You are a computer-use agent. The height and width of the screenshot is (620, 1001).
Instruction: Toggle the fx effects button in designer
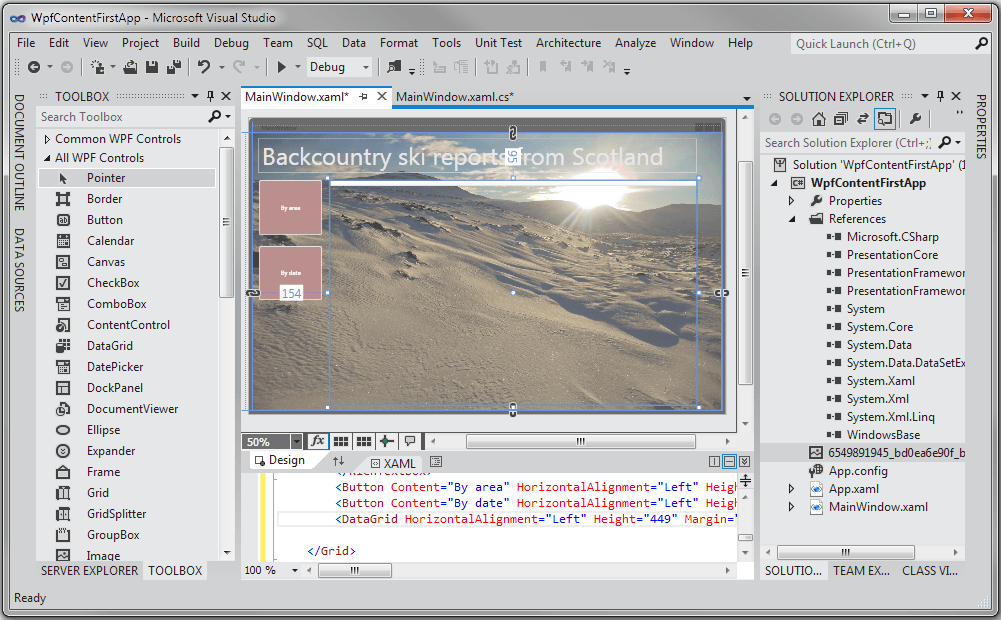click(317, 441)
